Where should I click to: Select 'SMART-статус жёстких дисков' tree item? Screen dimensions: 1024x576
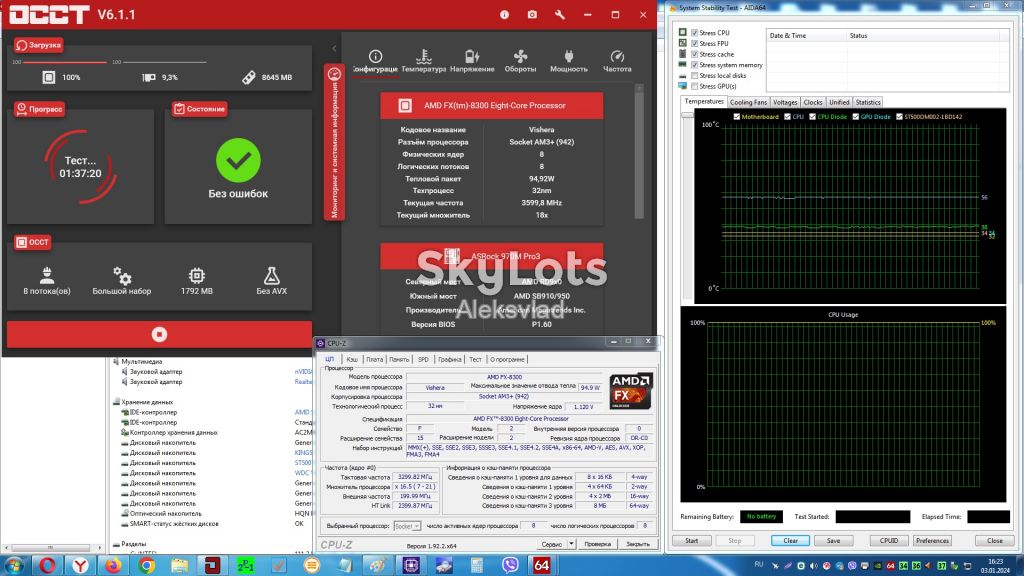[x=174, y=524]
